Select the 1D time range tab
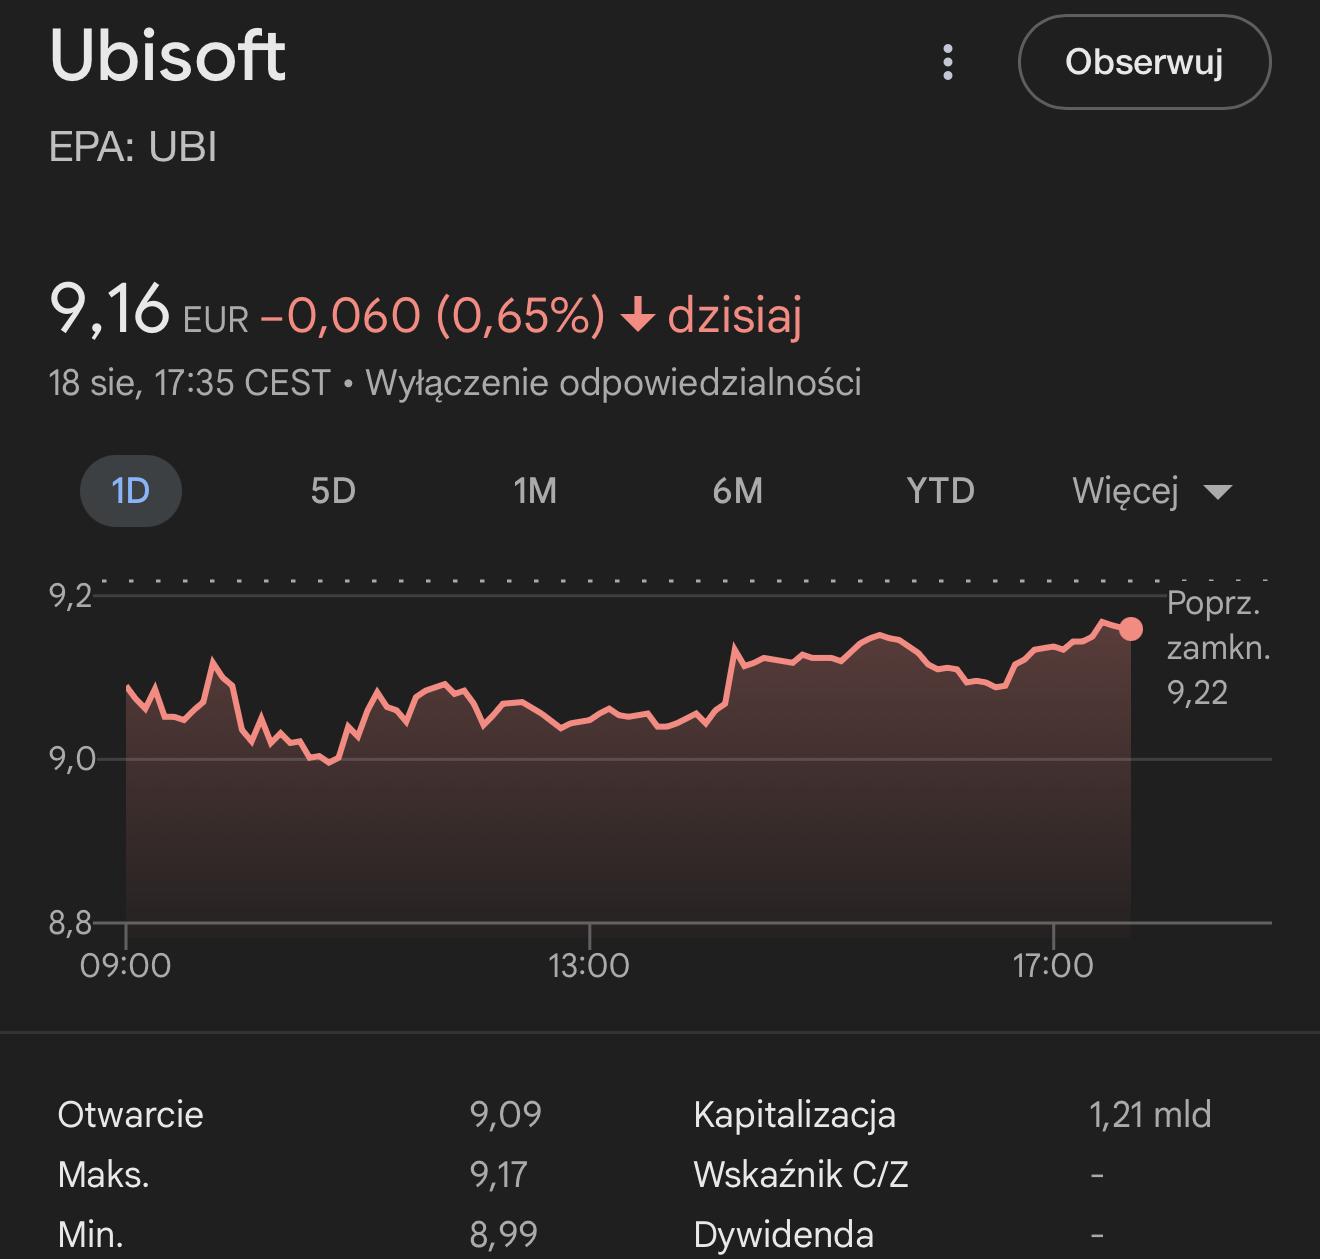This screenshot has width=1320, height=1259. tap(130, 491)
